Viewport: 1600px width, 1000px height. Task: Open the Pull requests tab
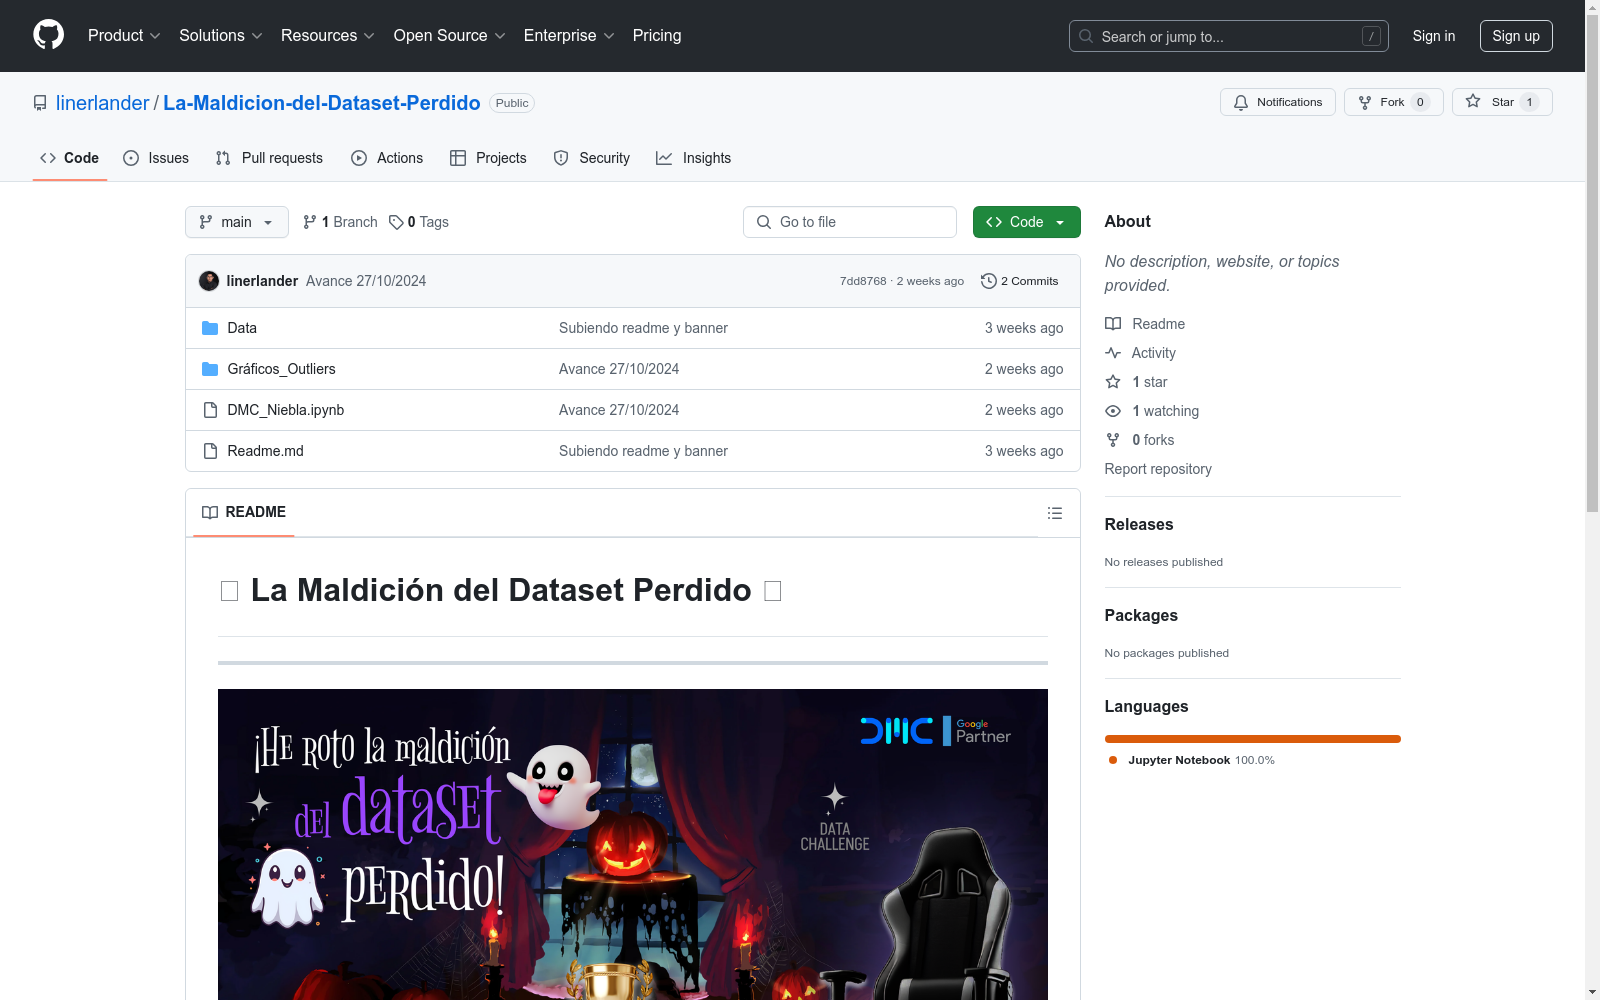269,158
